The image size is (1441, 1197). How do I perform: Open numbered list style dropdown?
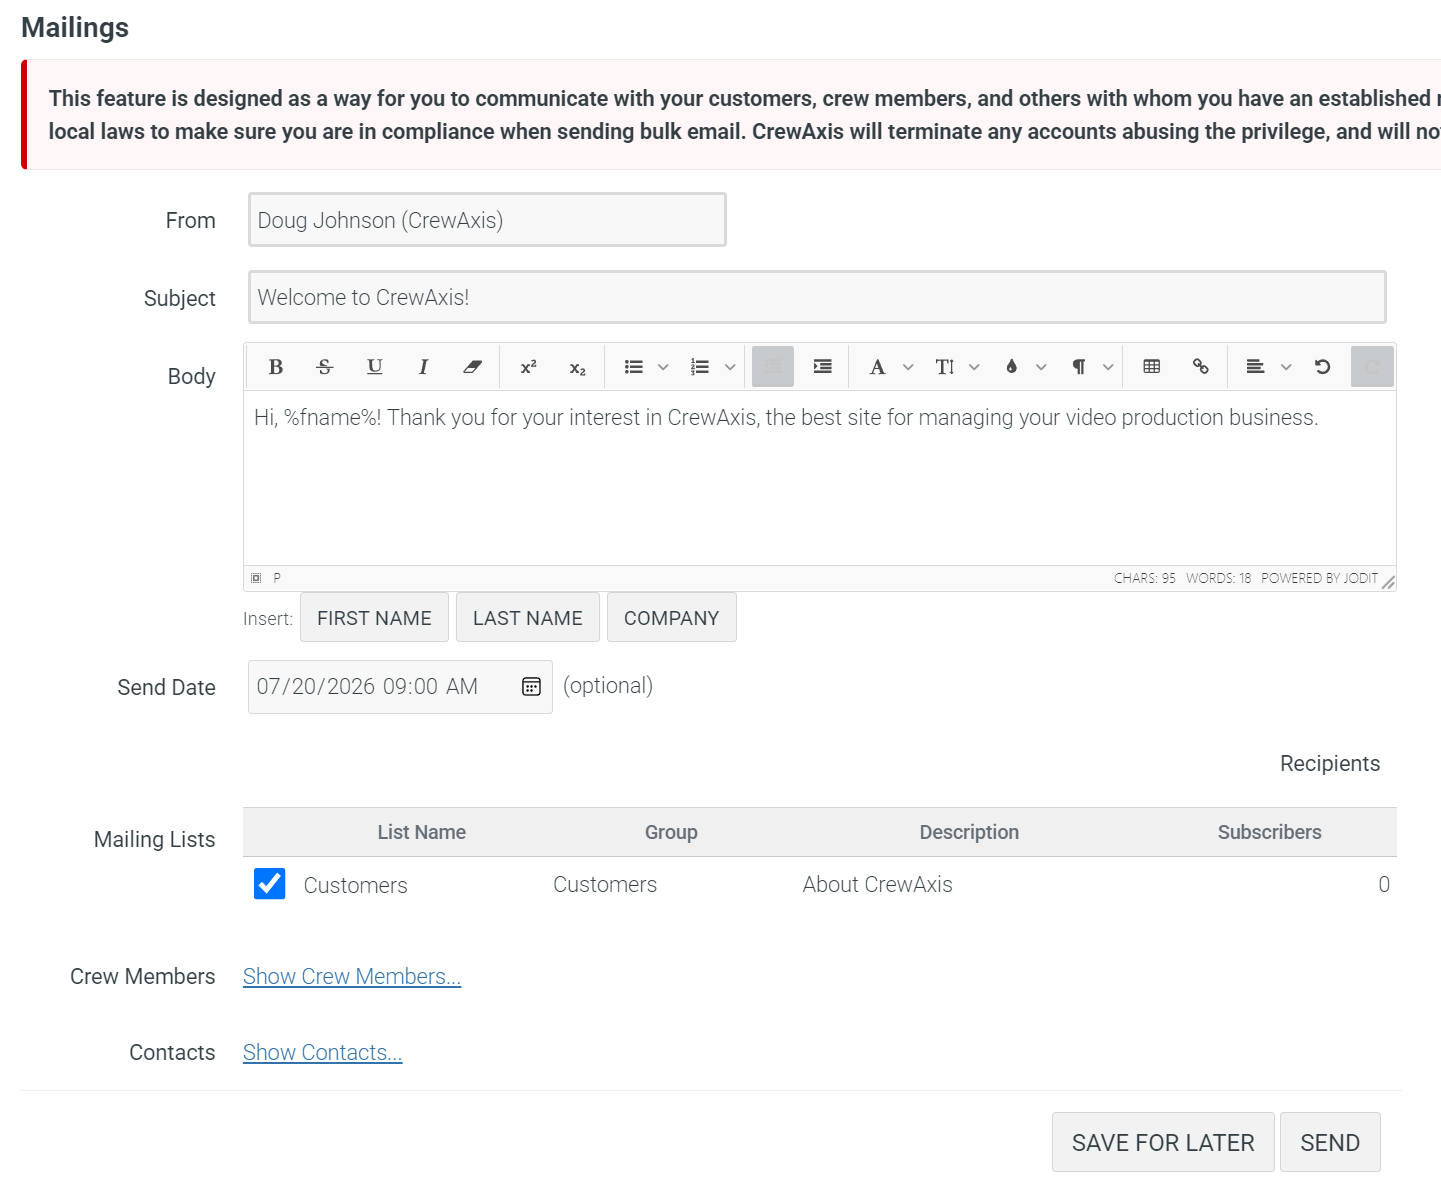[730, 367]
